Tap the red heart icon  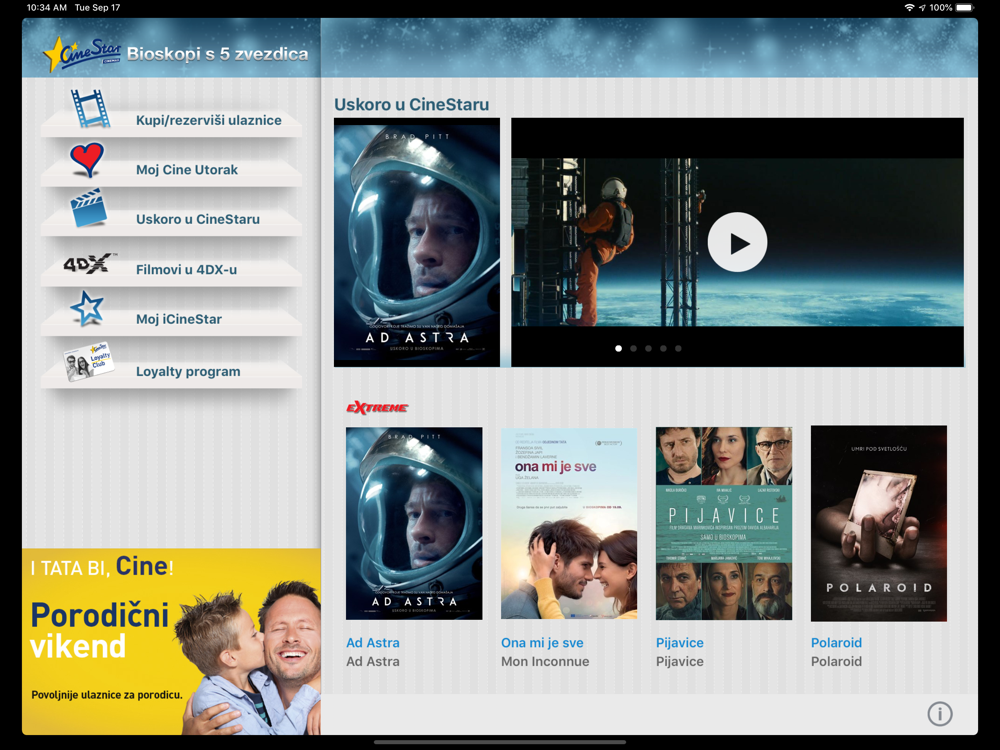coord(87,159)
